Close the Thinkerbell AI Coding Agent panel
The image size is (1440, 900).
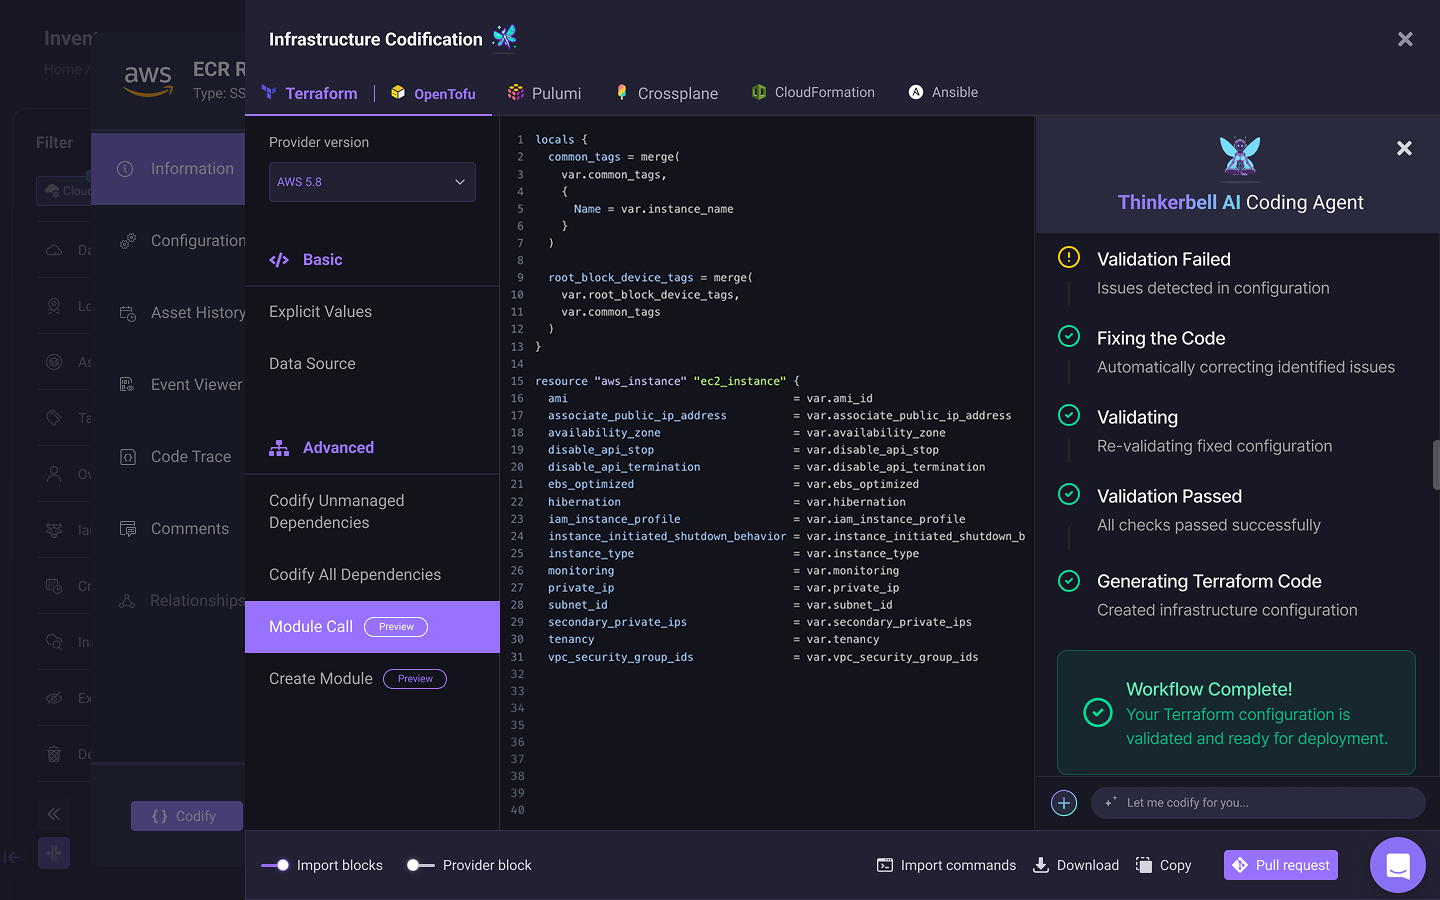point(1404,148)
